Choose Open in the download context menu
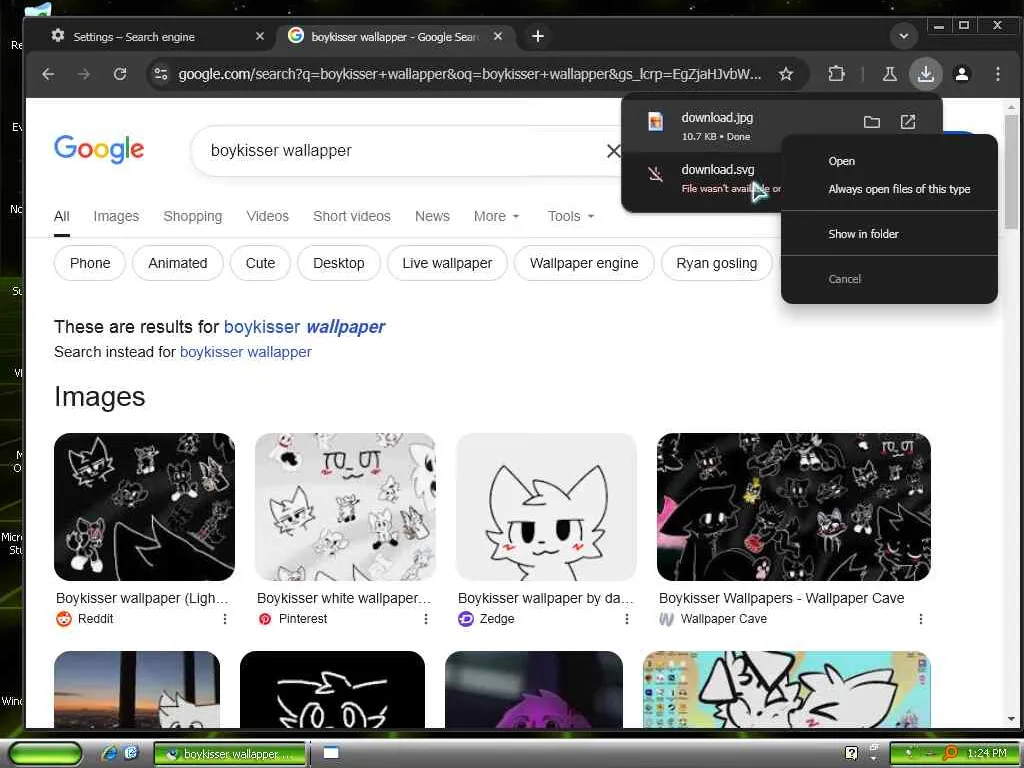Image resolution: width=1024 pixels, height=768 pixels. (x=889, y=161)
